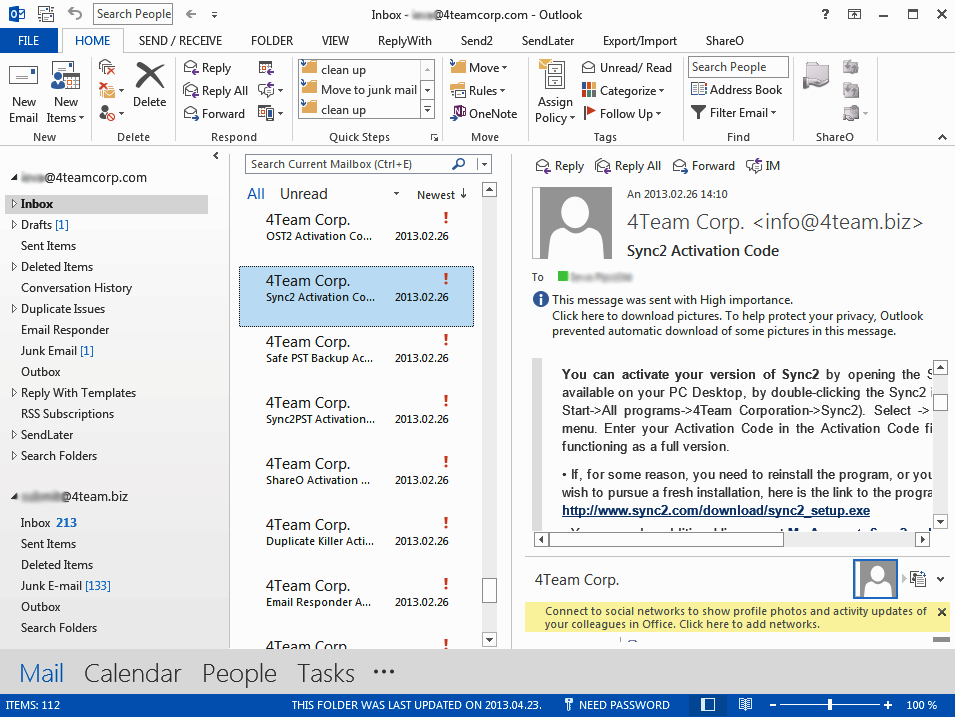The width and height of the screenshot is (955, 717).
Task: Switch to the FOLDER tab
Action: [x=272, y=41]
